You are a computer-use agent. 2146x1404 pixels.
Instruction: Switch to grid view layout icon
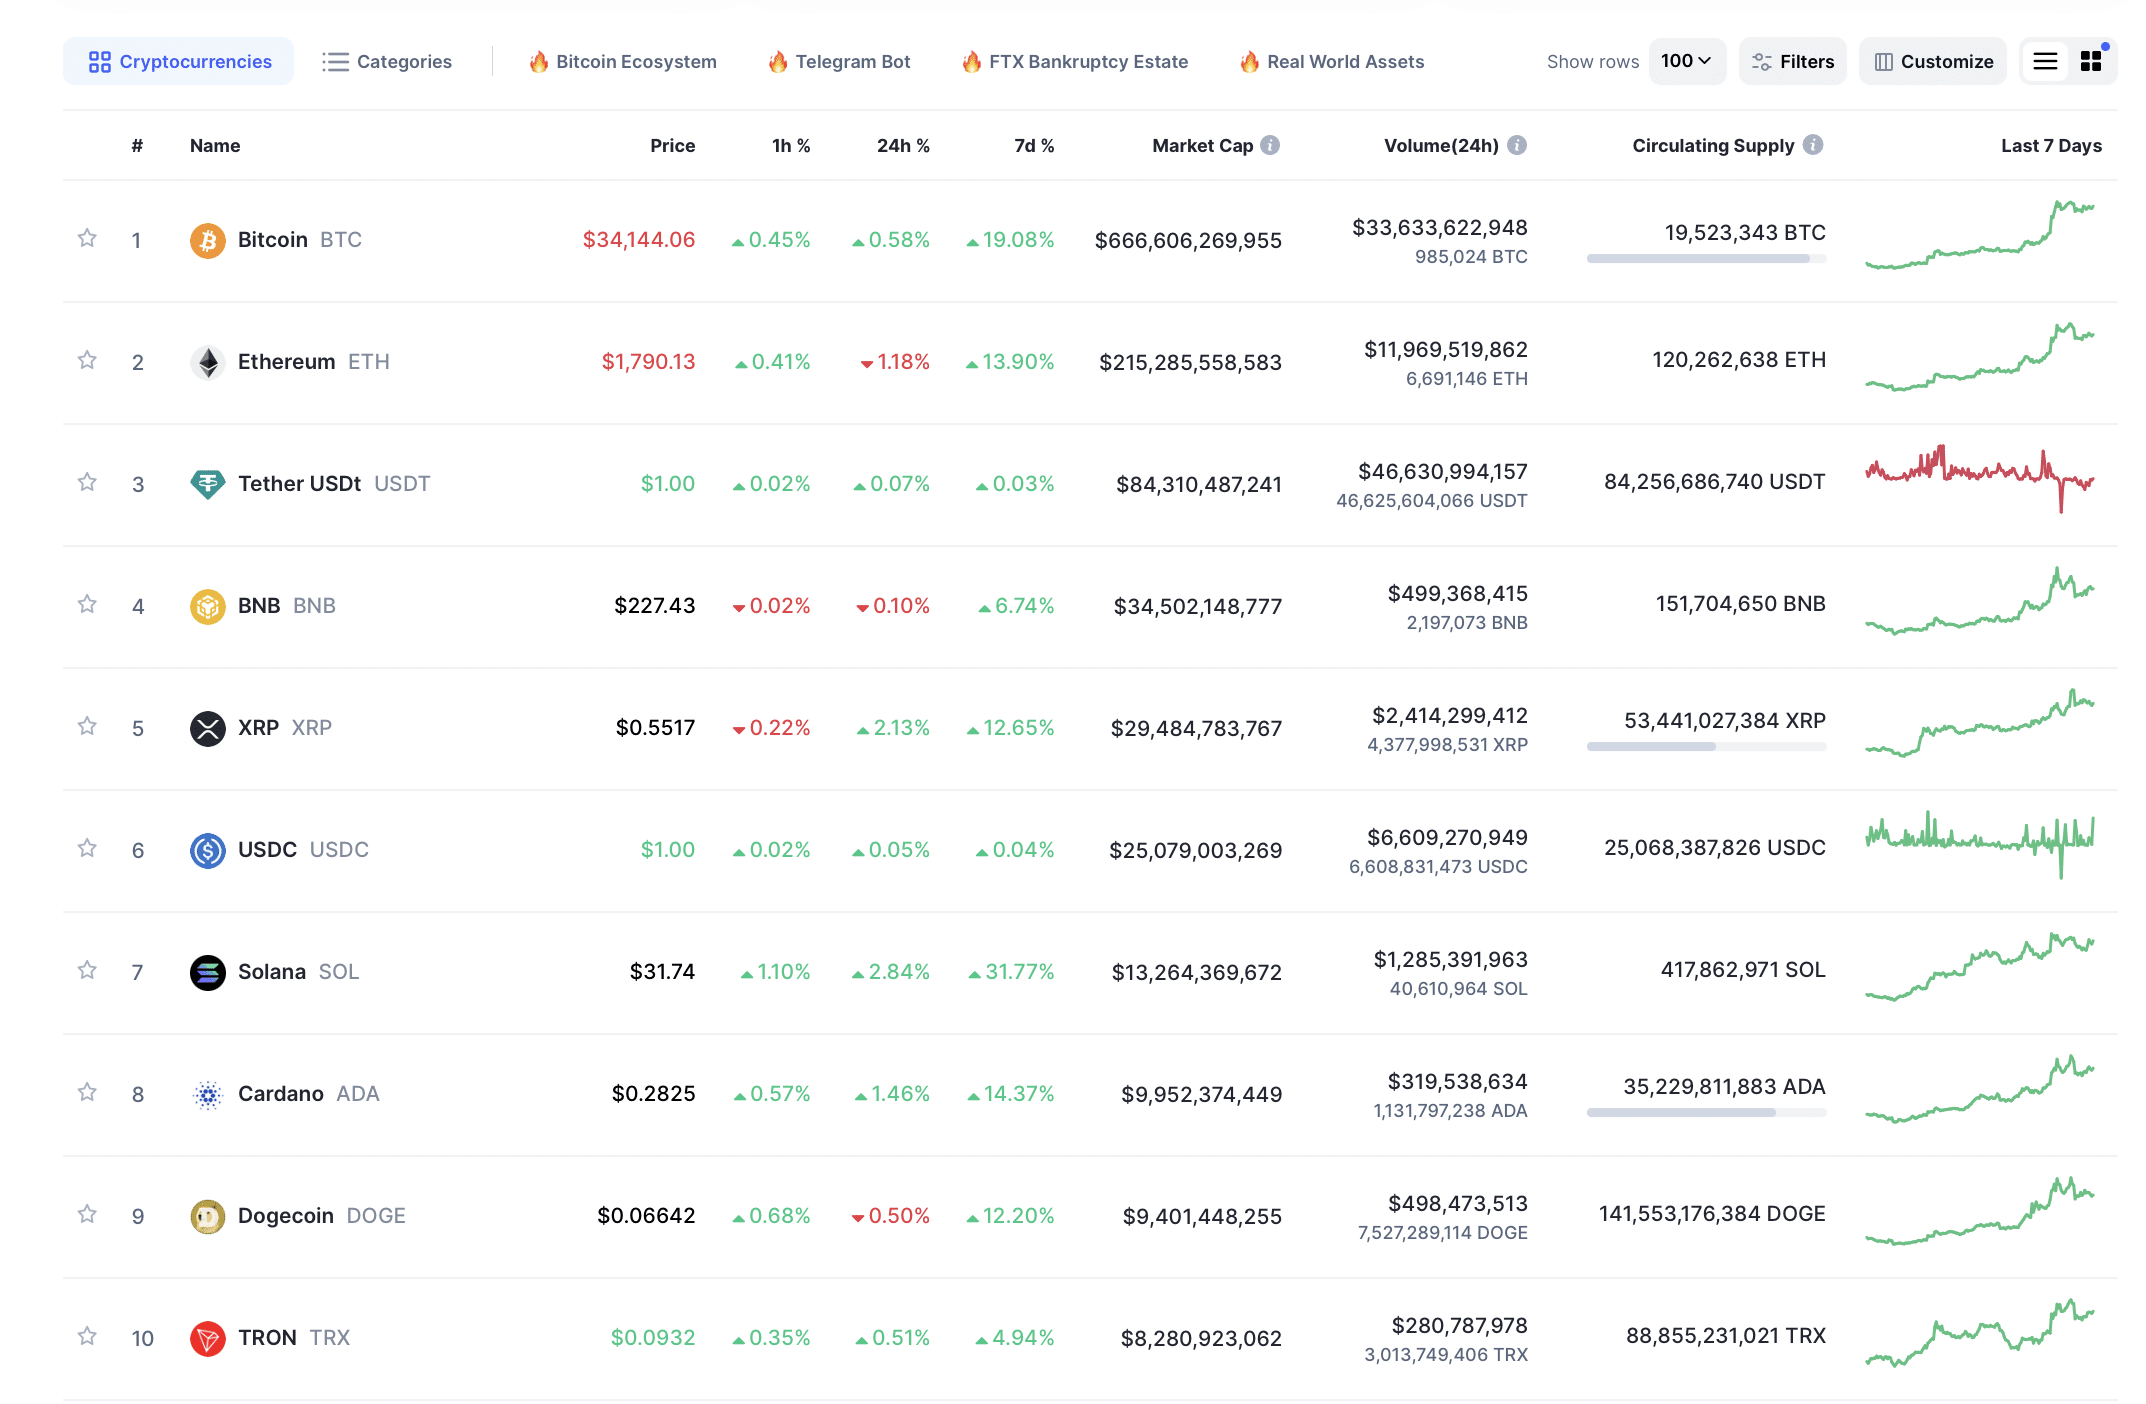click(x=2091, y=61)
